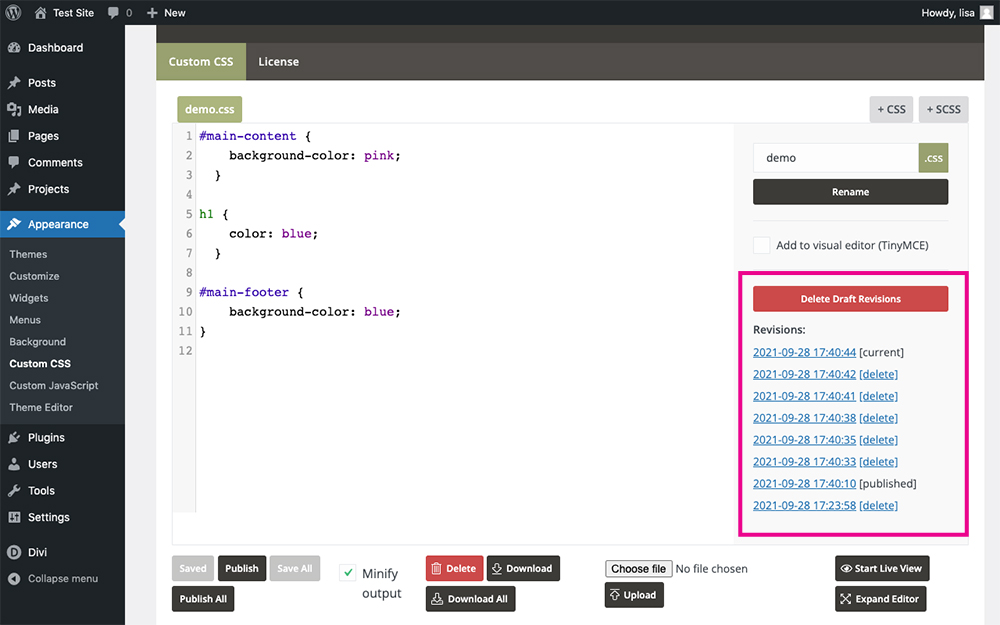Open the lisa user avatar

[x=986, y=13]
